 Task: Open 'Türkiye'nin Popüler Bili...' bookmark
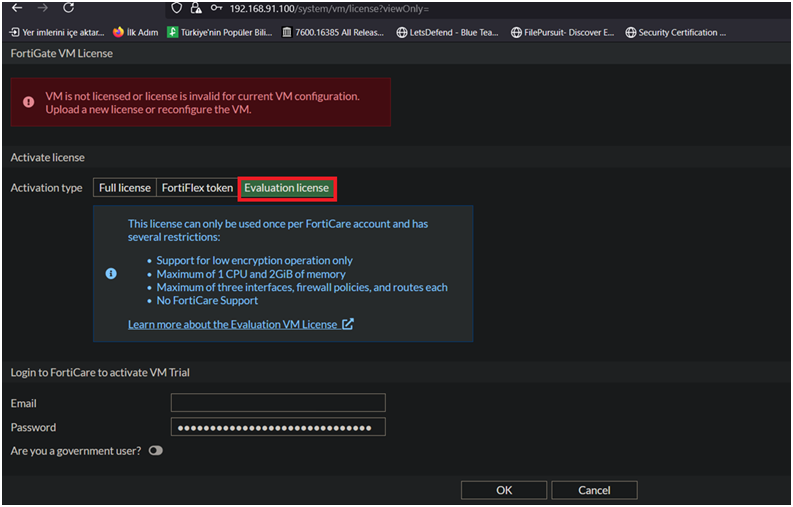pos(220,32)
